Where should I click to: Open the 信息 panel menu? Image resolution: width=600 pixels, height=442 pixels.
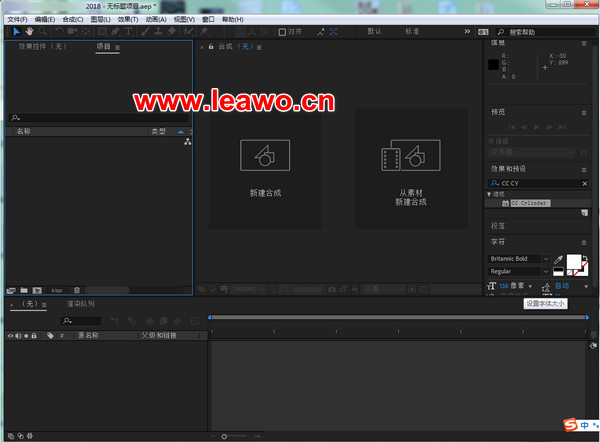click(x=584, y=44)
